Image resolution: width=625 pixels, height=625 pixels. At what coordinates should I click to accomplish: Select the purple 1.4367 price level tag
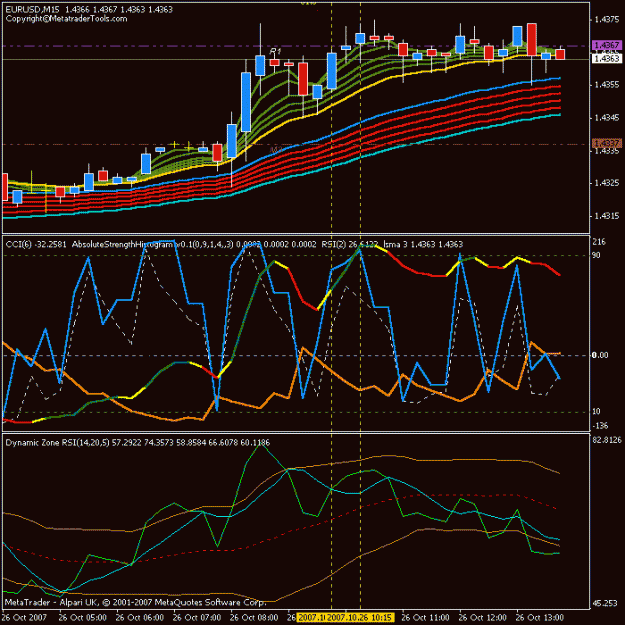pyautogui.click(x=607, y=45)
